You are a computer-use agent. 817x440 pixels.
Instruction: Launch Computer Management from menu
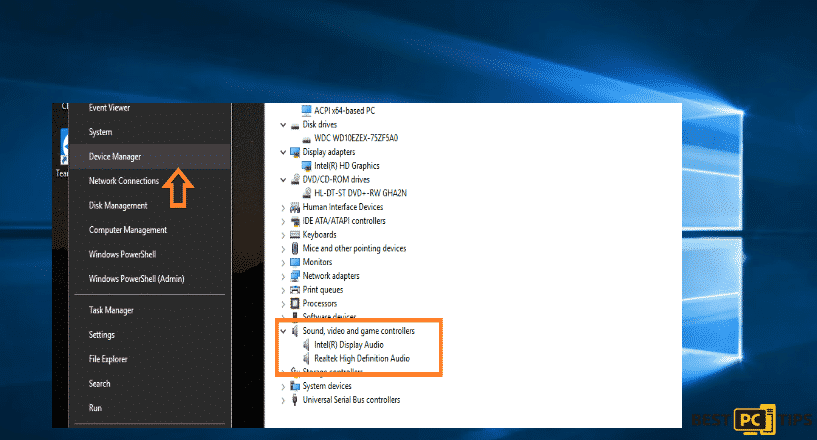[x=150, y=230]
